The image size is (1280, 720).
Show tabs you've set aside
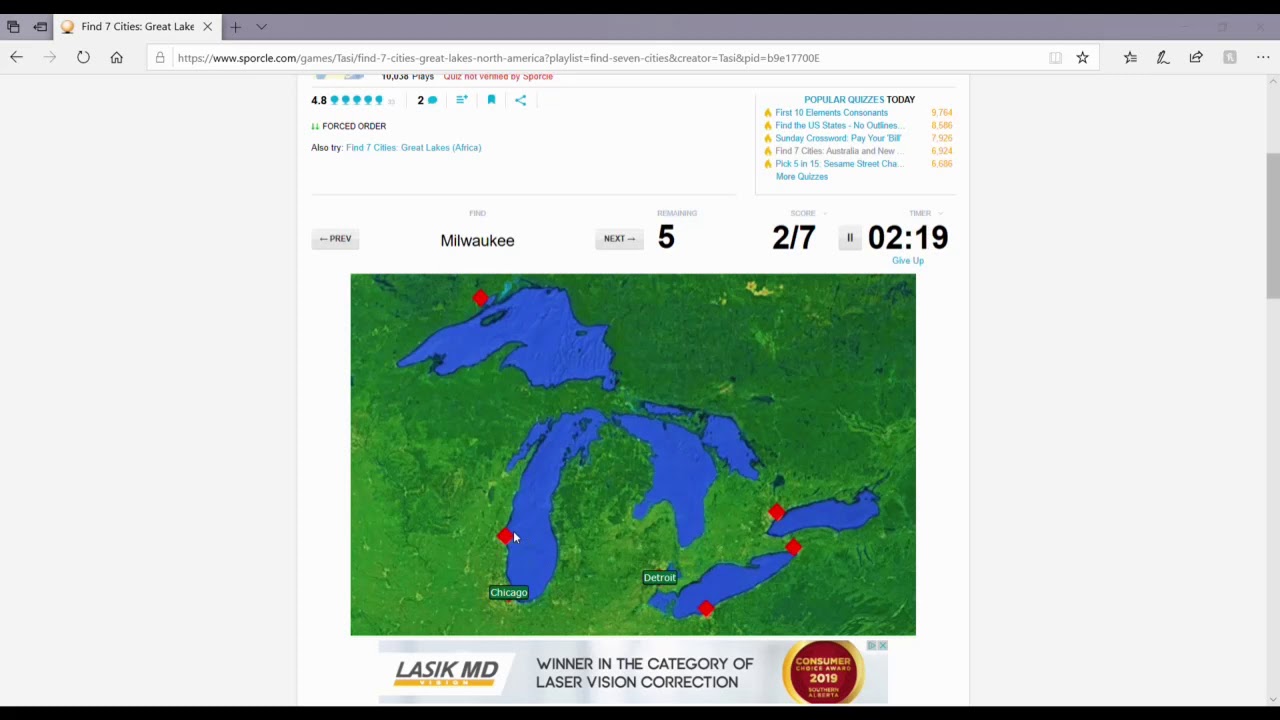point(13,27)
